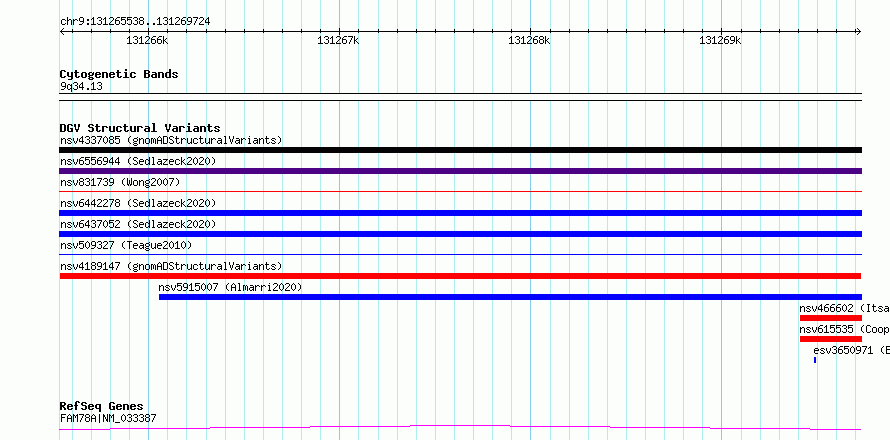Open the nsv831739 (Wong2007) label
Screen dimensions: 890x440
[120, 182]
